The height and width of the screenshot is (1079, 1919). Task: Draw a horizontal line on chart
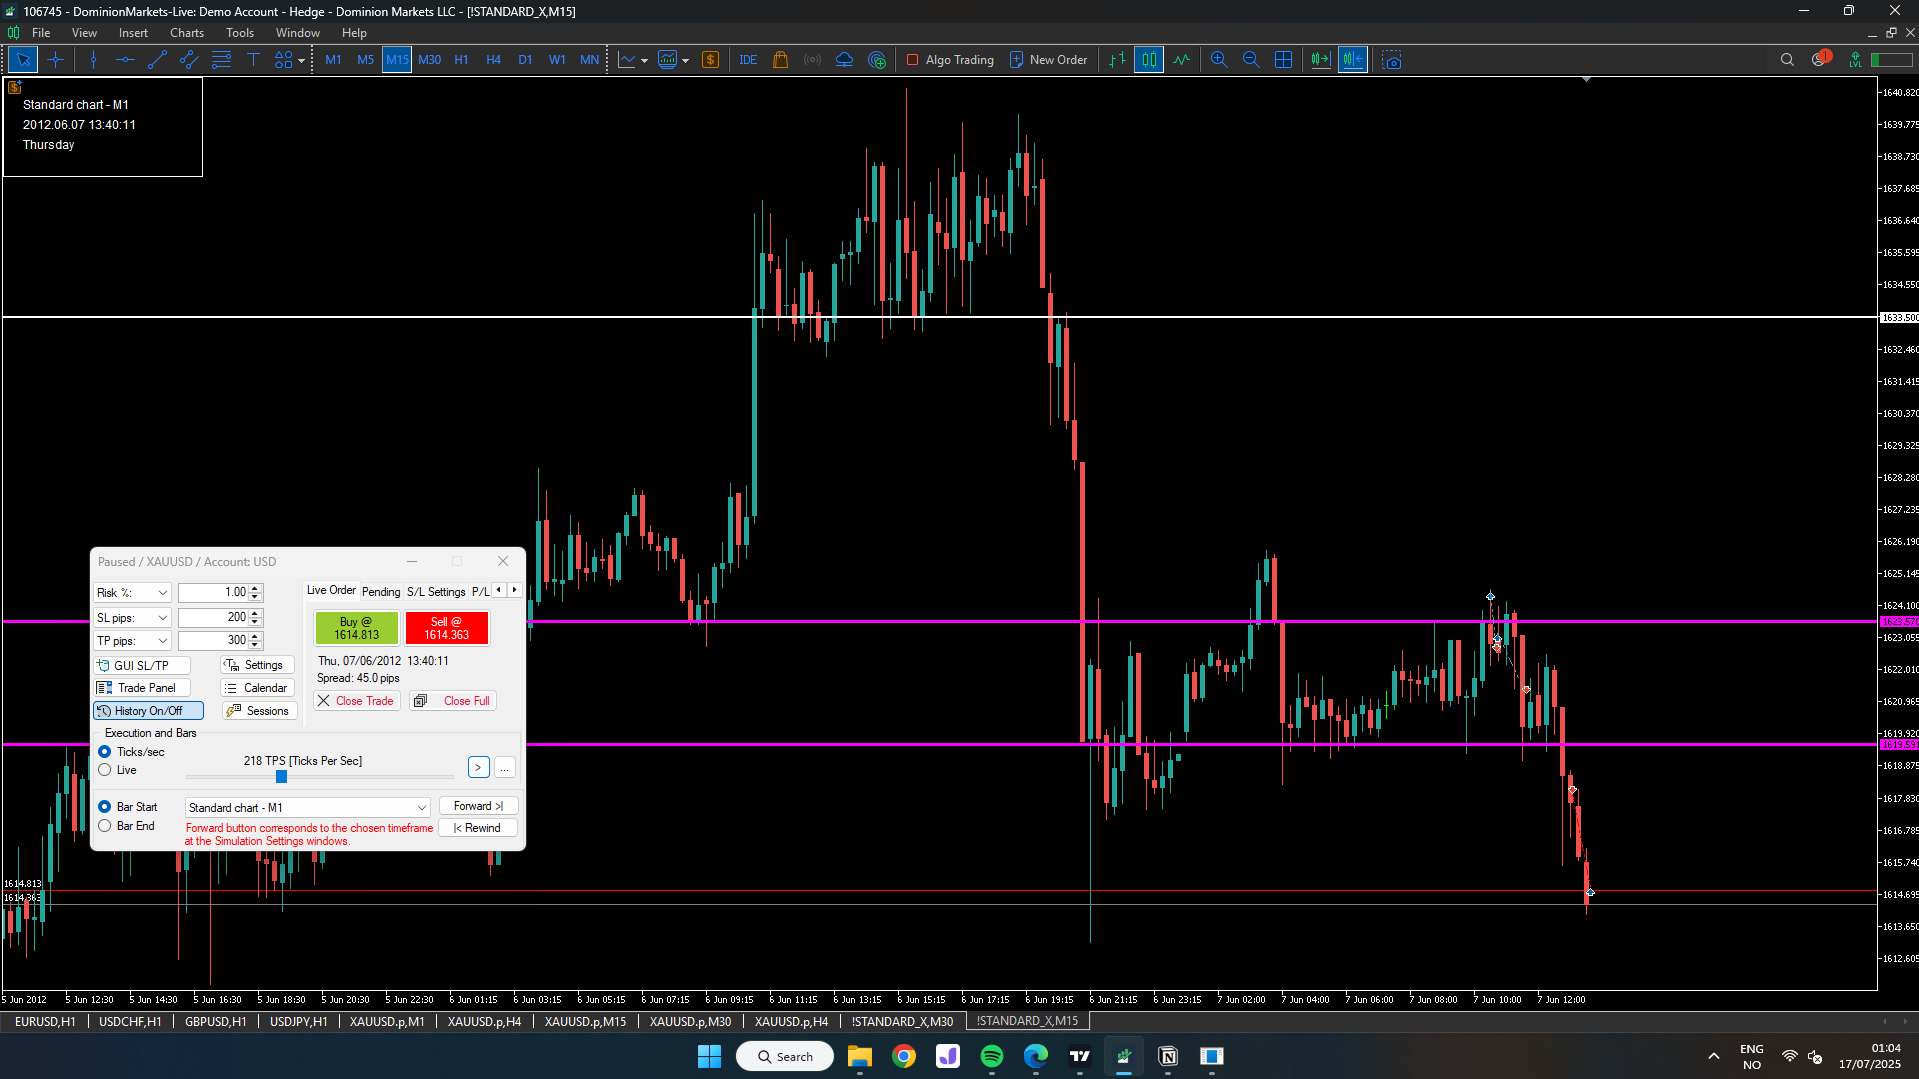tap(125, 60)
